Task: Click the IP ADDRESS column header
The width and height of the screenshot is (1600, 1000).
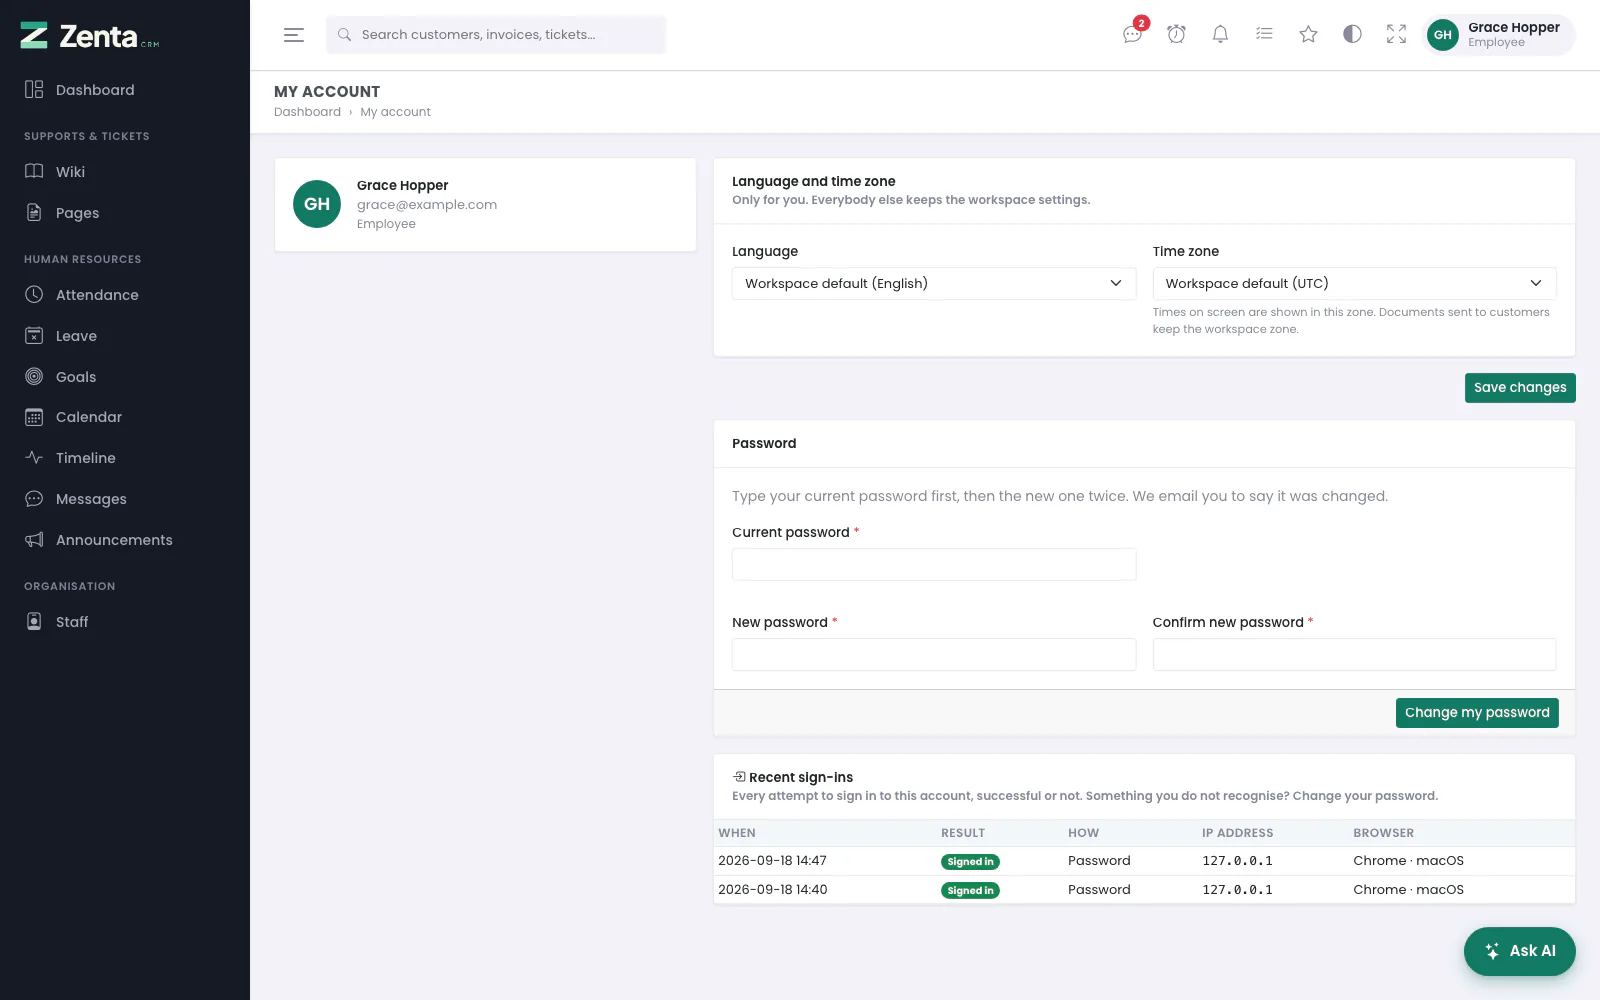Action: pos(1237,833)
